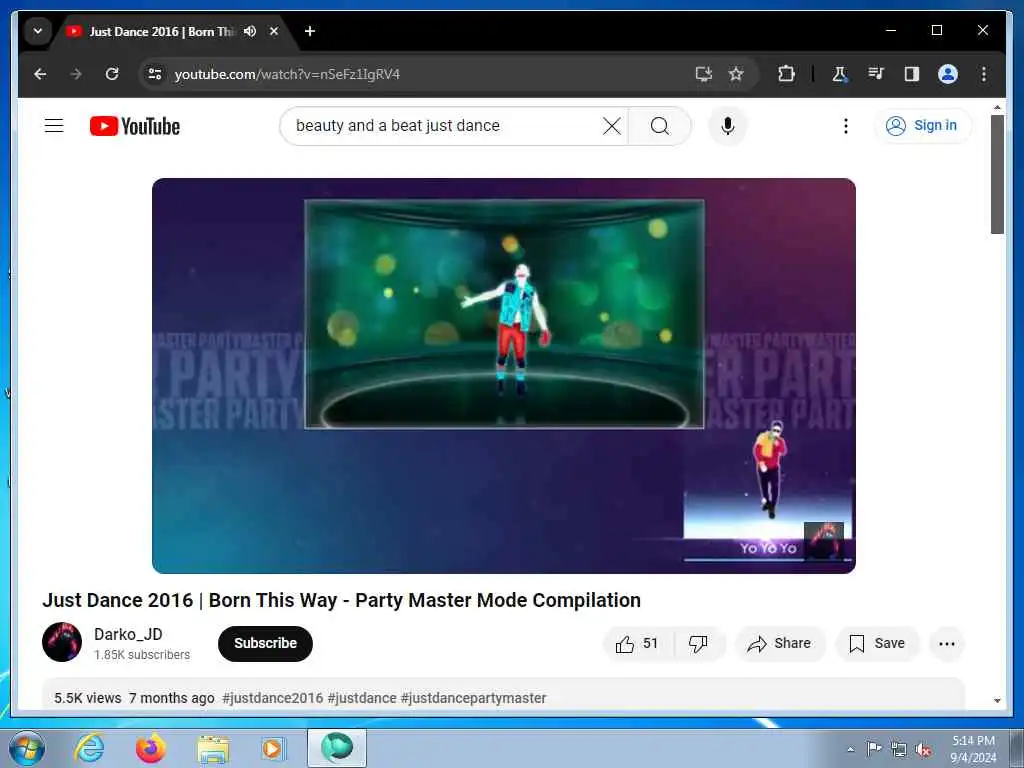The width and height of the screenshot is (1024, 768).
Task: Open the Chrome Labs flask icon
Action: 840,74
